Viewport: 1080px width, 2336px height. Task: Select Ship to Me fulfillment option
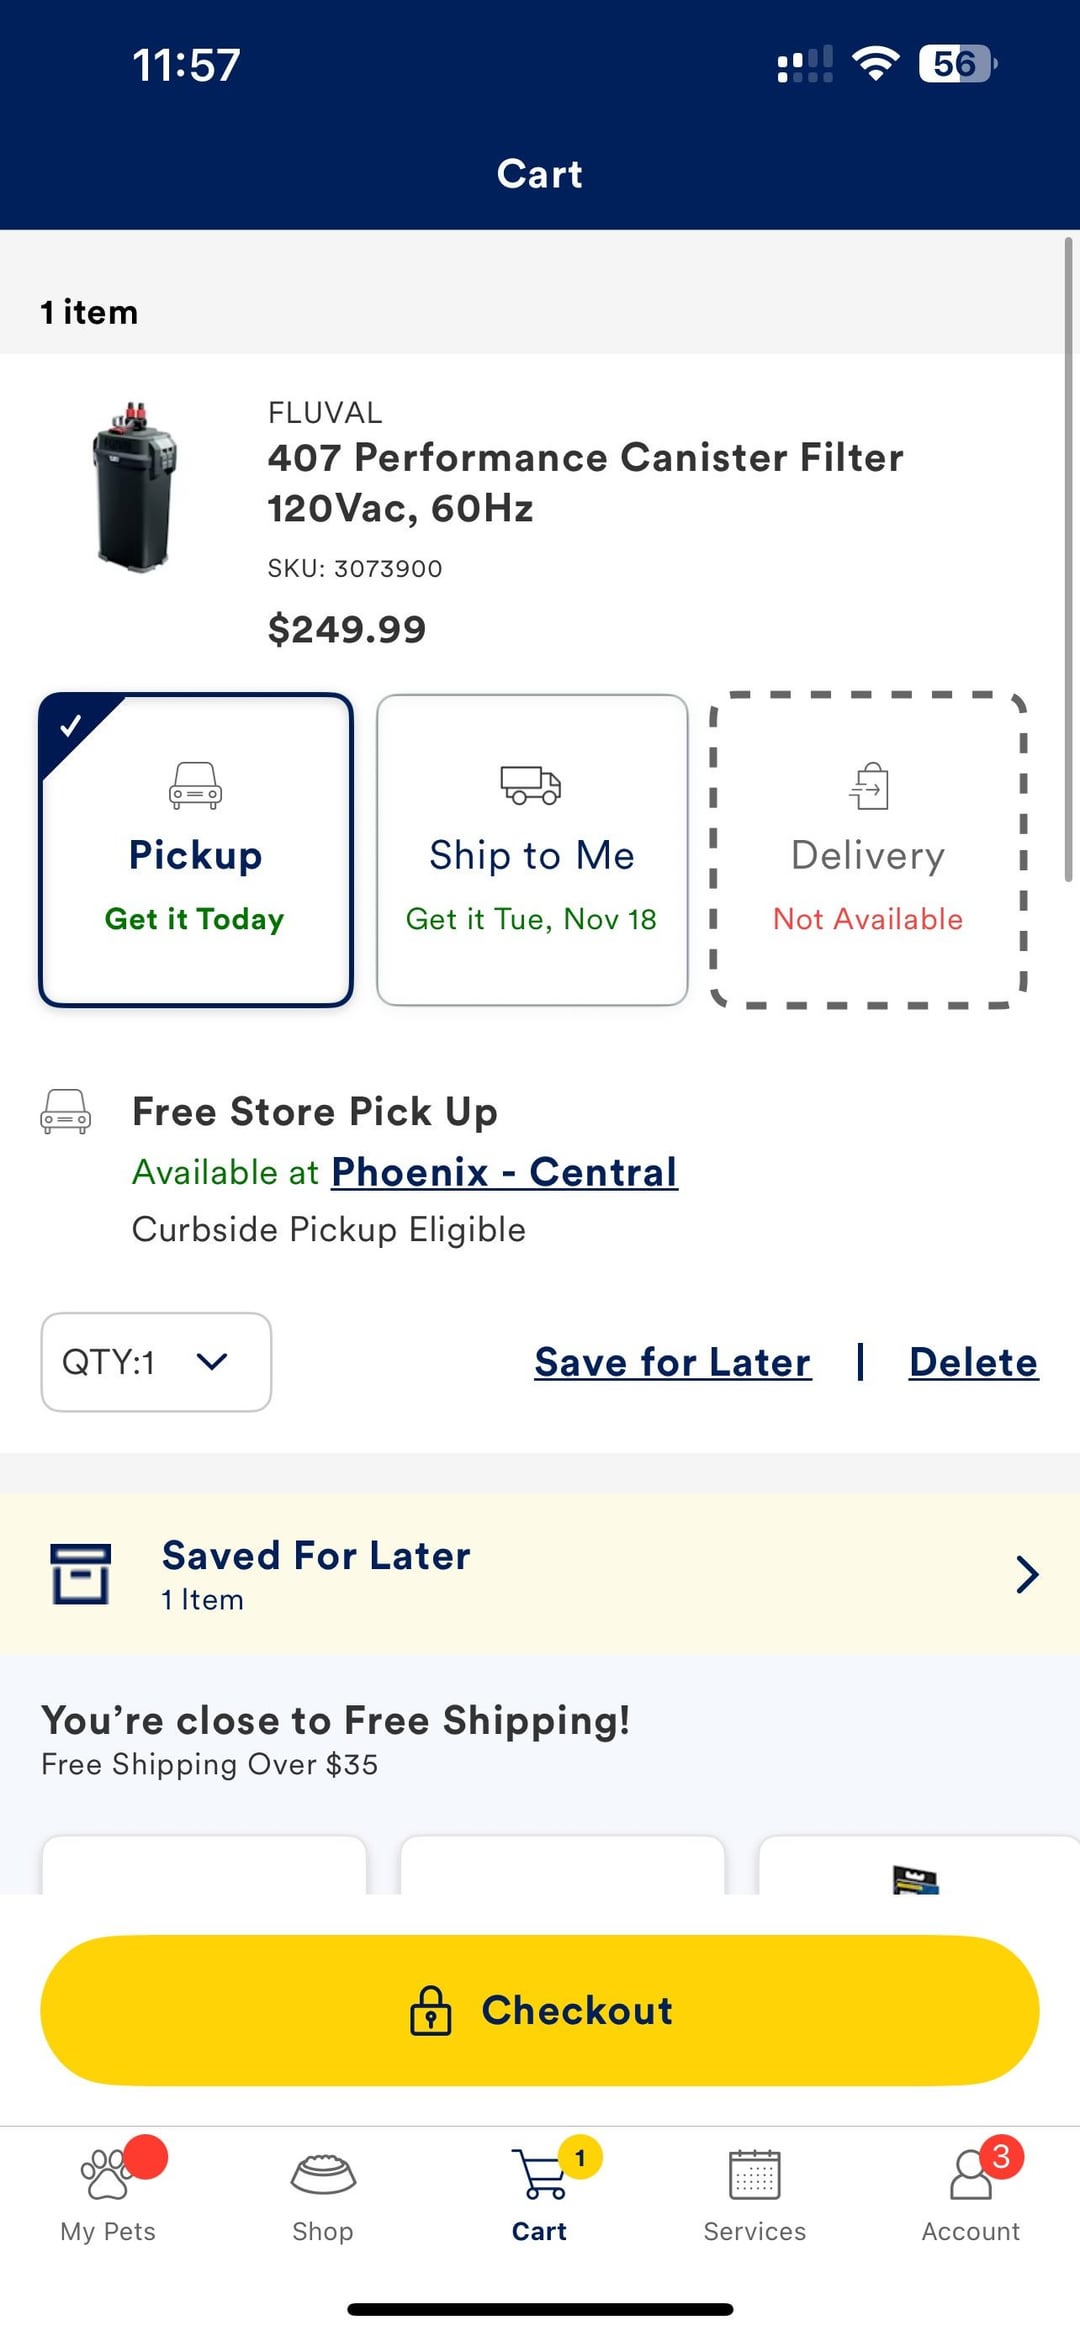(x=532, y=850)
